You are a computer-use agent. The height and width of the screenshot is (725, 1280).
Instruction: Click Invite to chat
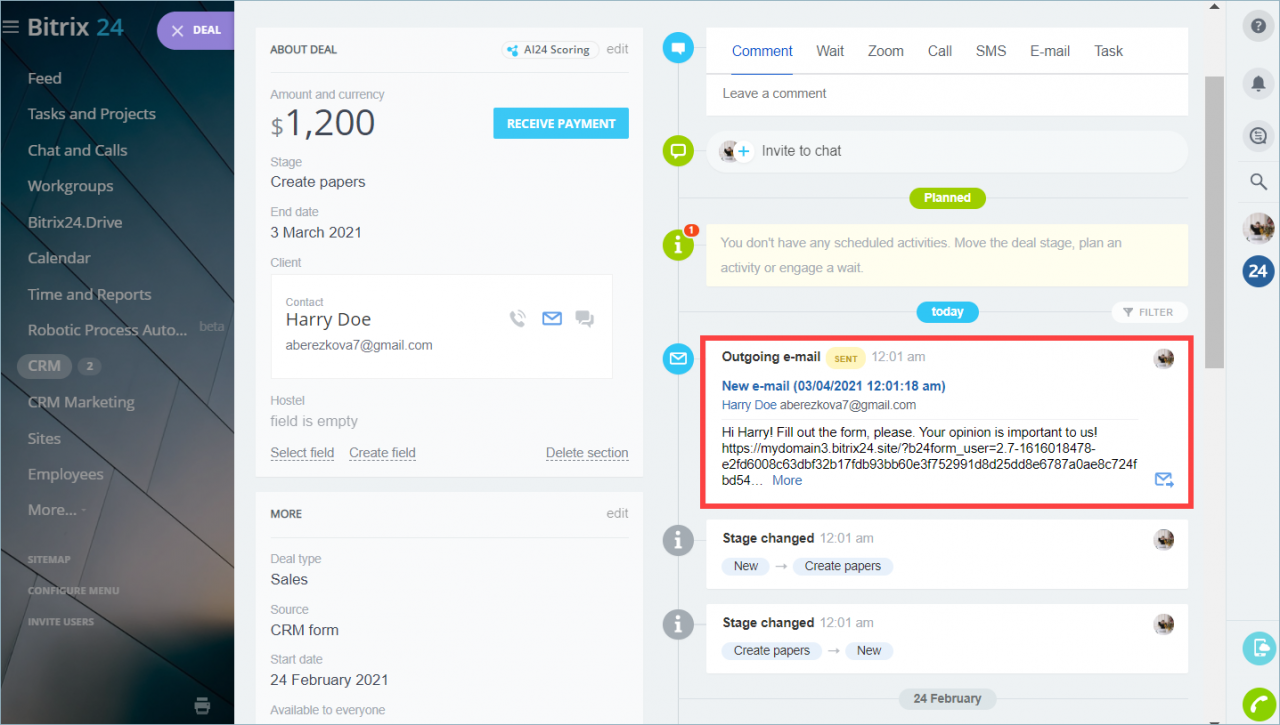(801, 151)
